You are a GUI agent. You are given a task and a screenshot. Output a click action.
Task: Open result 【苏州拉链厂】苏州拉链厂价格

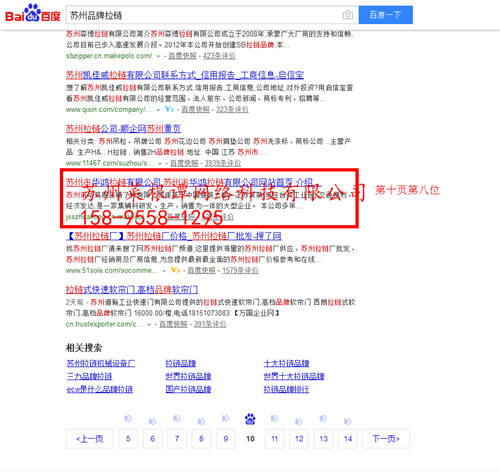(174, 236)
